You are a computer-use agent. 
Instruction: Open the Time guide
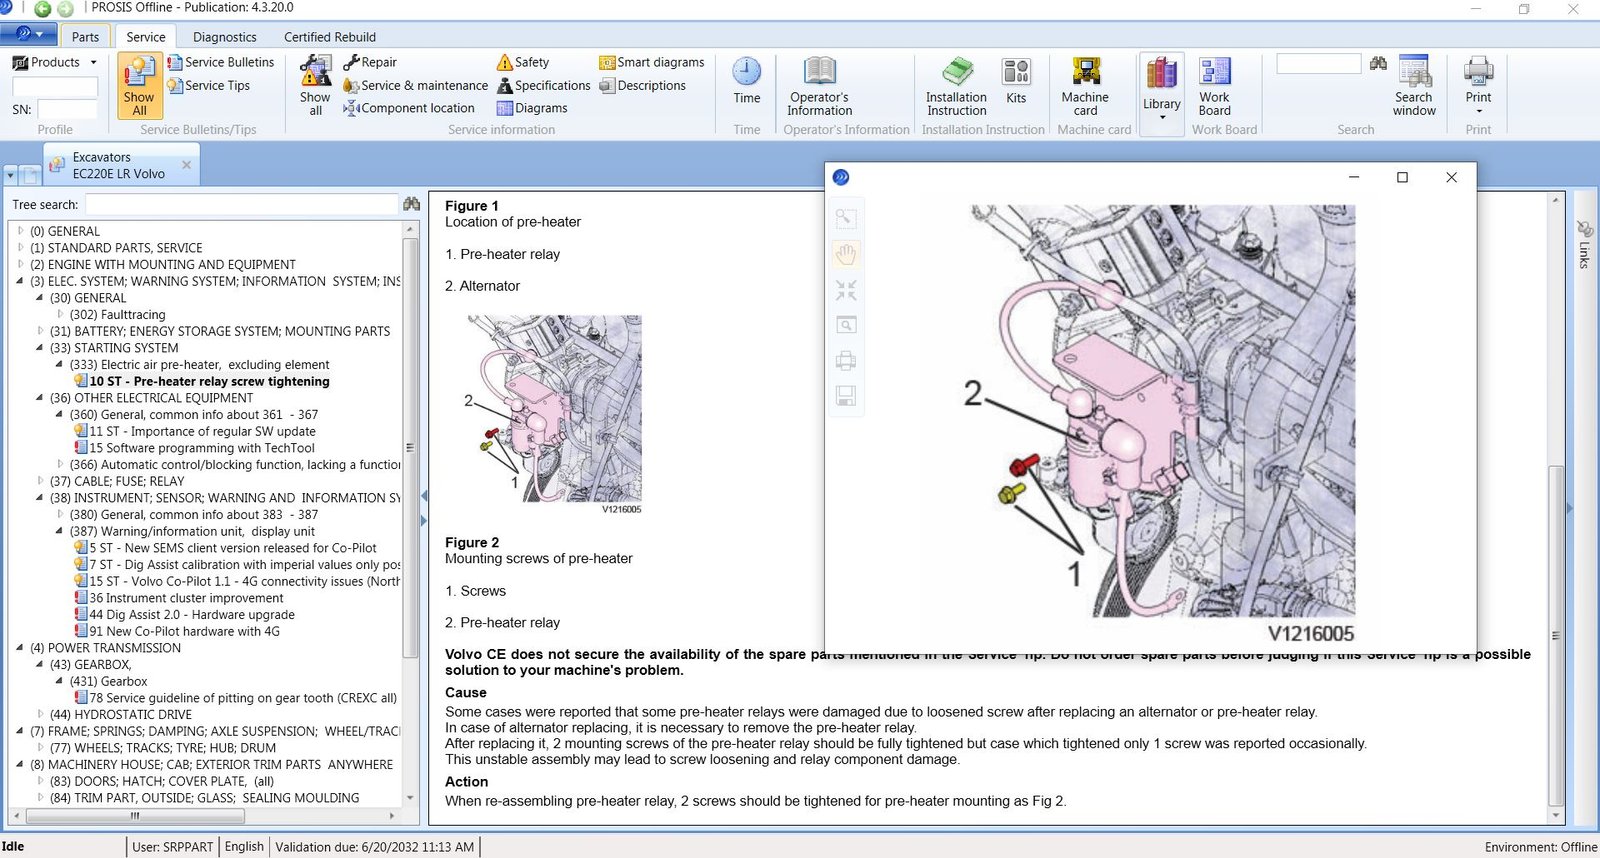pos(747,81)
